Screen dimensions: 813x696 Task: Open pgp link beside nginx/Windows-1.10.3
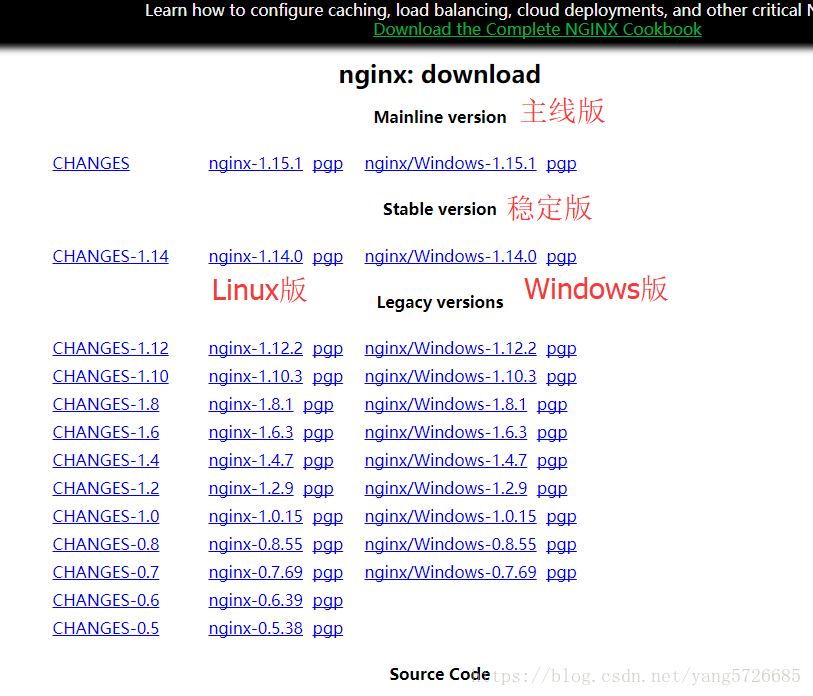(562, 378)
